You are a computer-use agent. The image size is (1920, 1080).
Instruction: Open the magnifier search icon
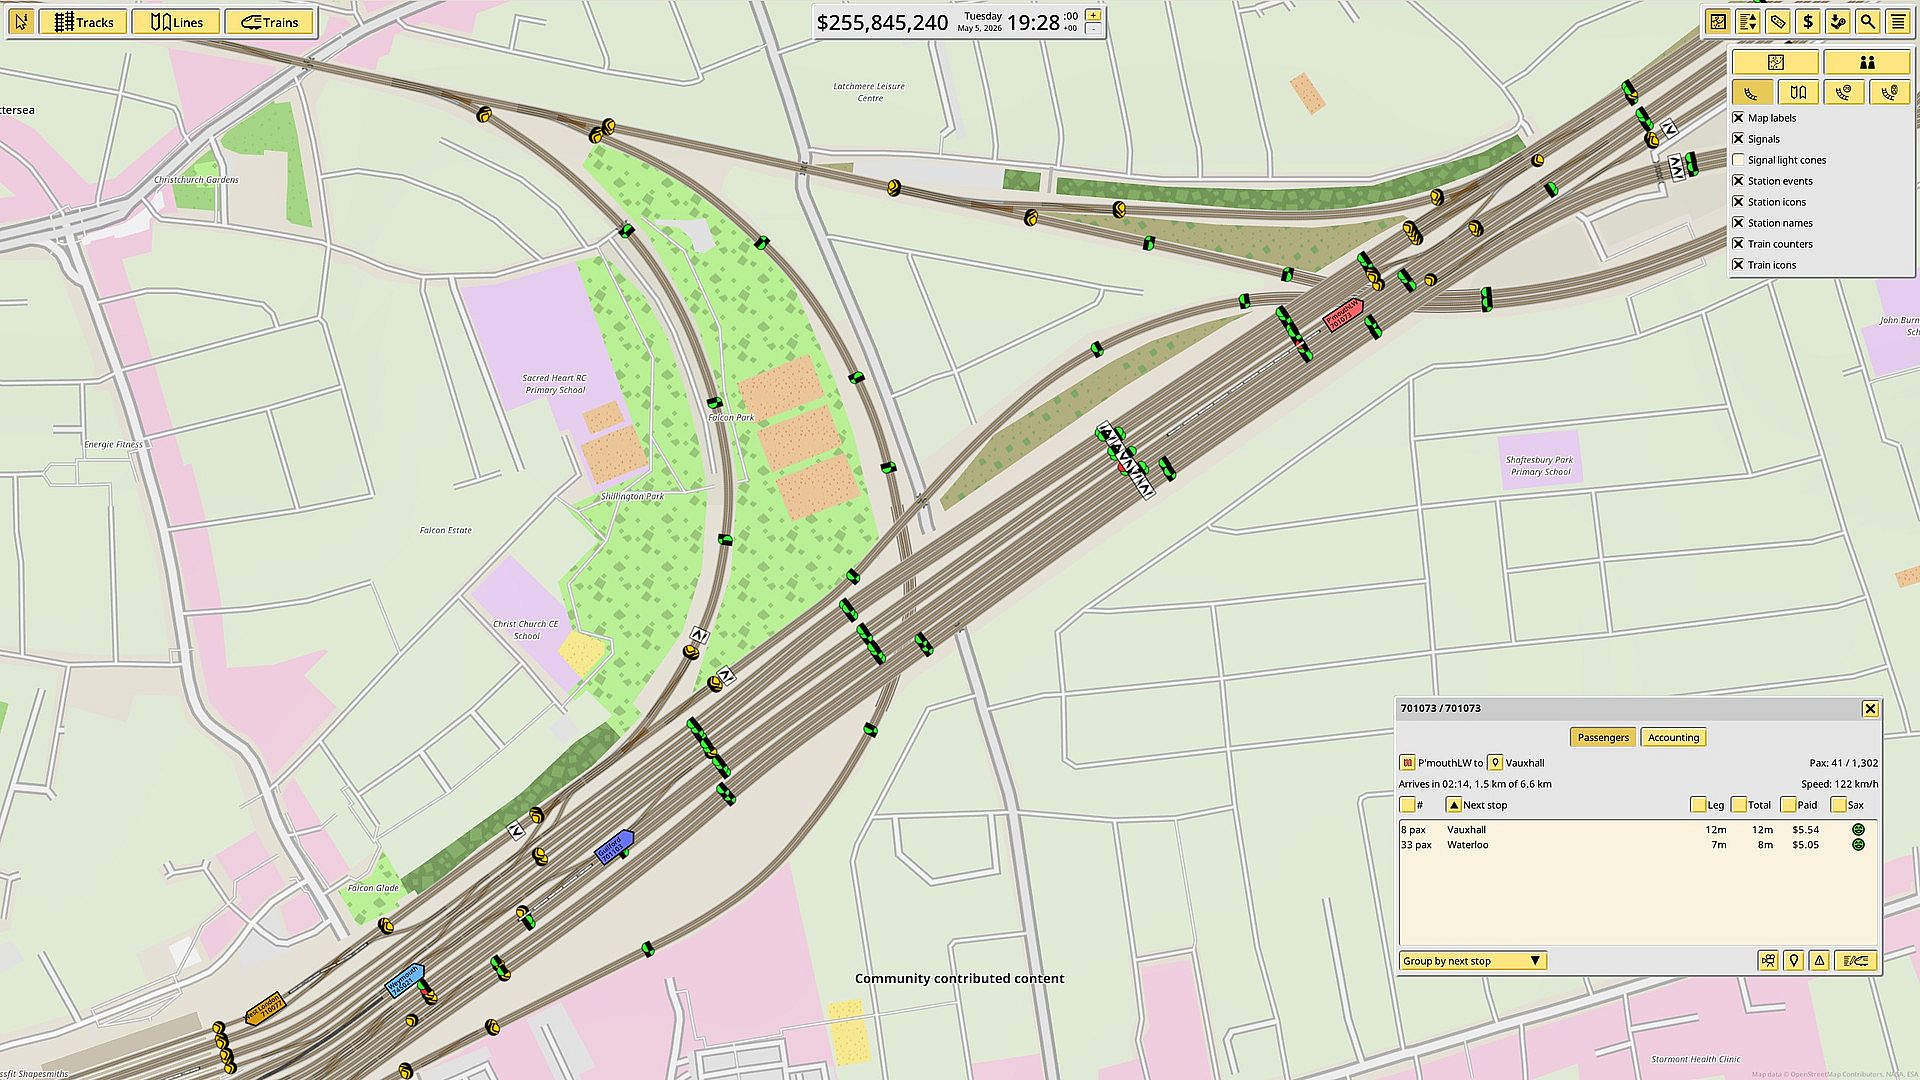[x=1868, y=22]
